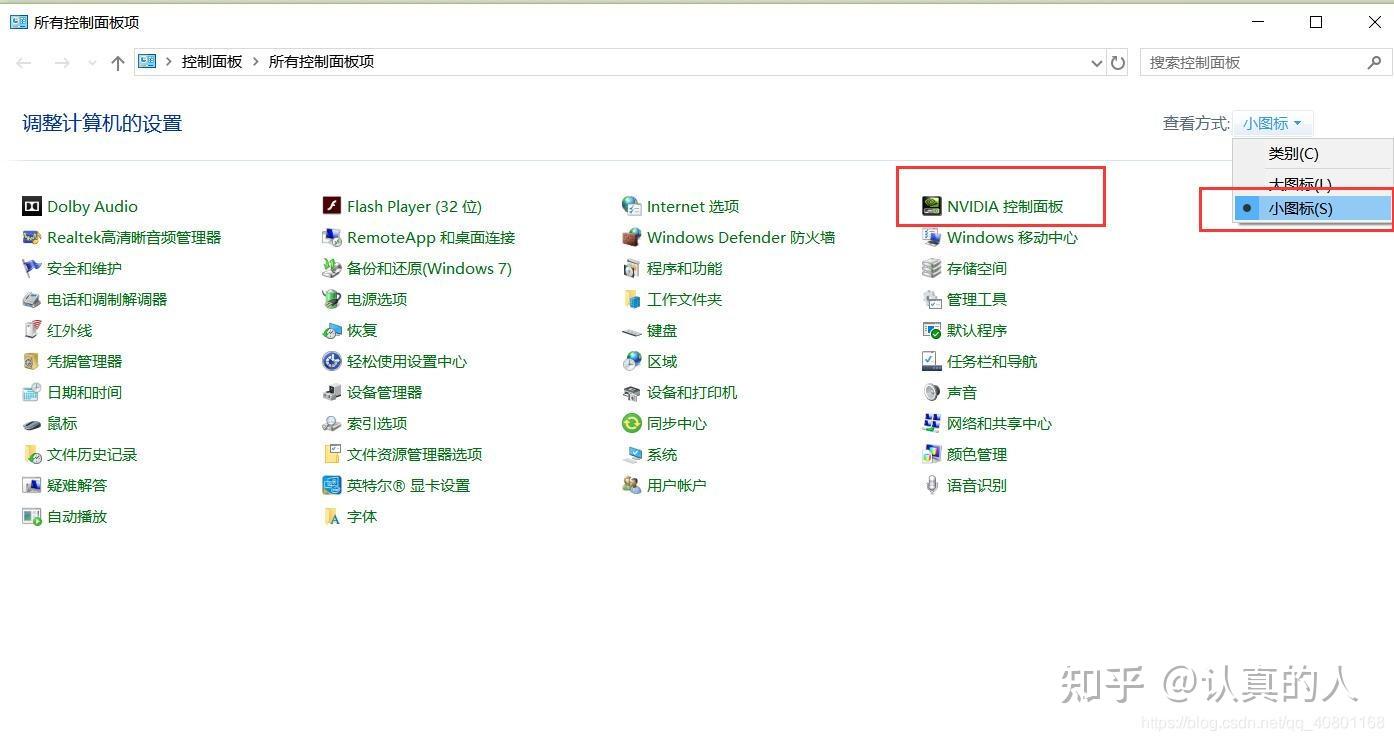This screenshot has width=1394, height=741.
Task: Open the recent locations dropdown arrow
Action: [92, 63]
